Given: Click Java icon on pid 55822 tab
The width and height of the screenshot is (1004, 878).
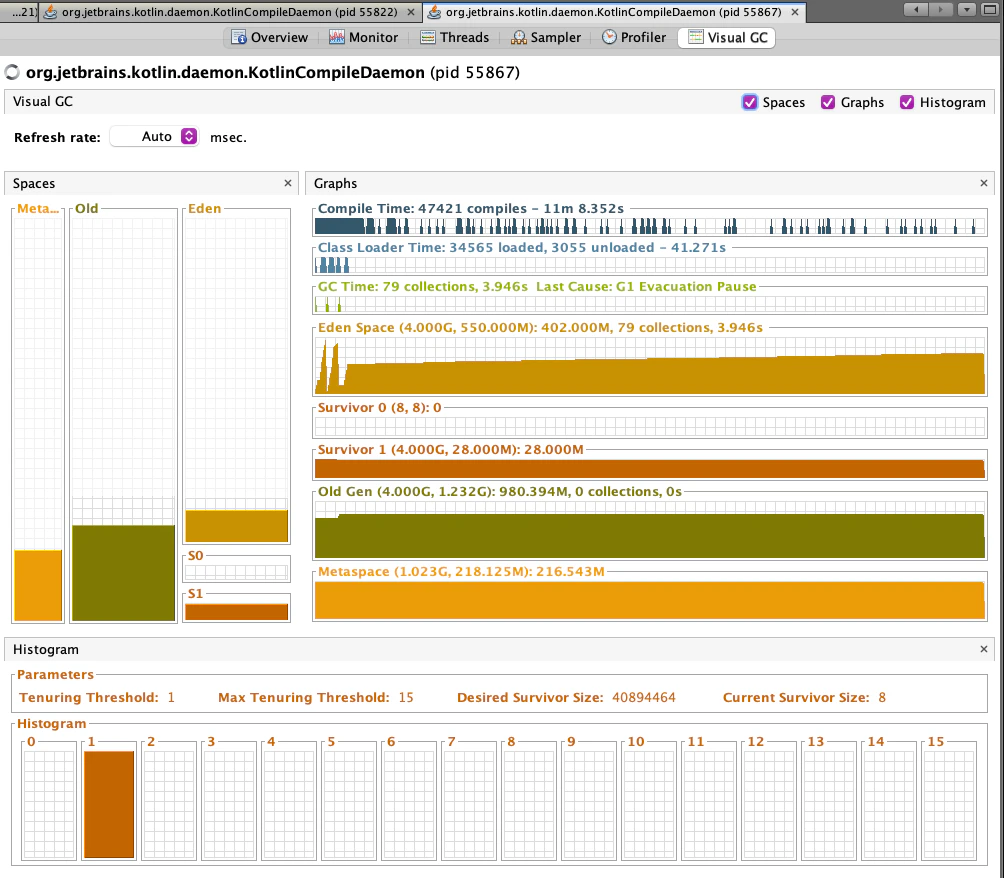Looking at the screenshot, I should (50, 12).
